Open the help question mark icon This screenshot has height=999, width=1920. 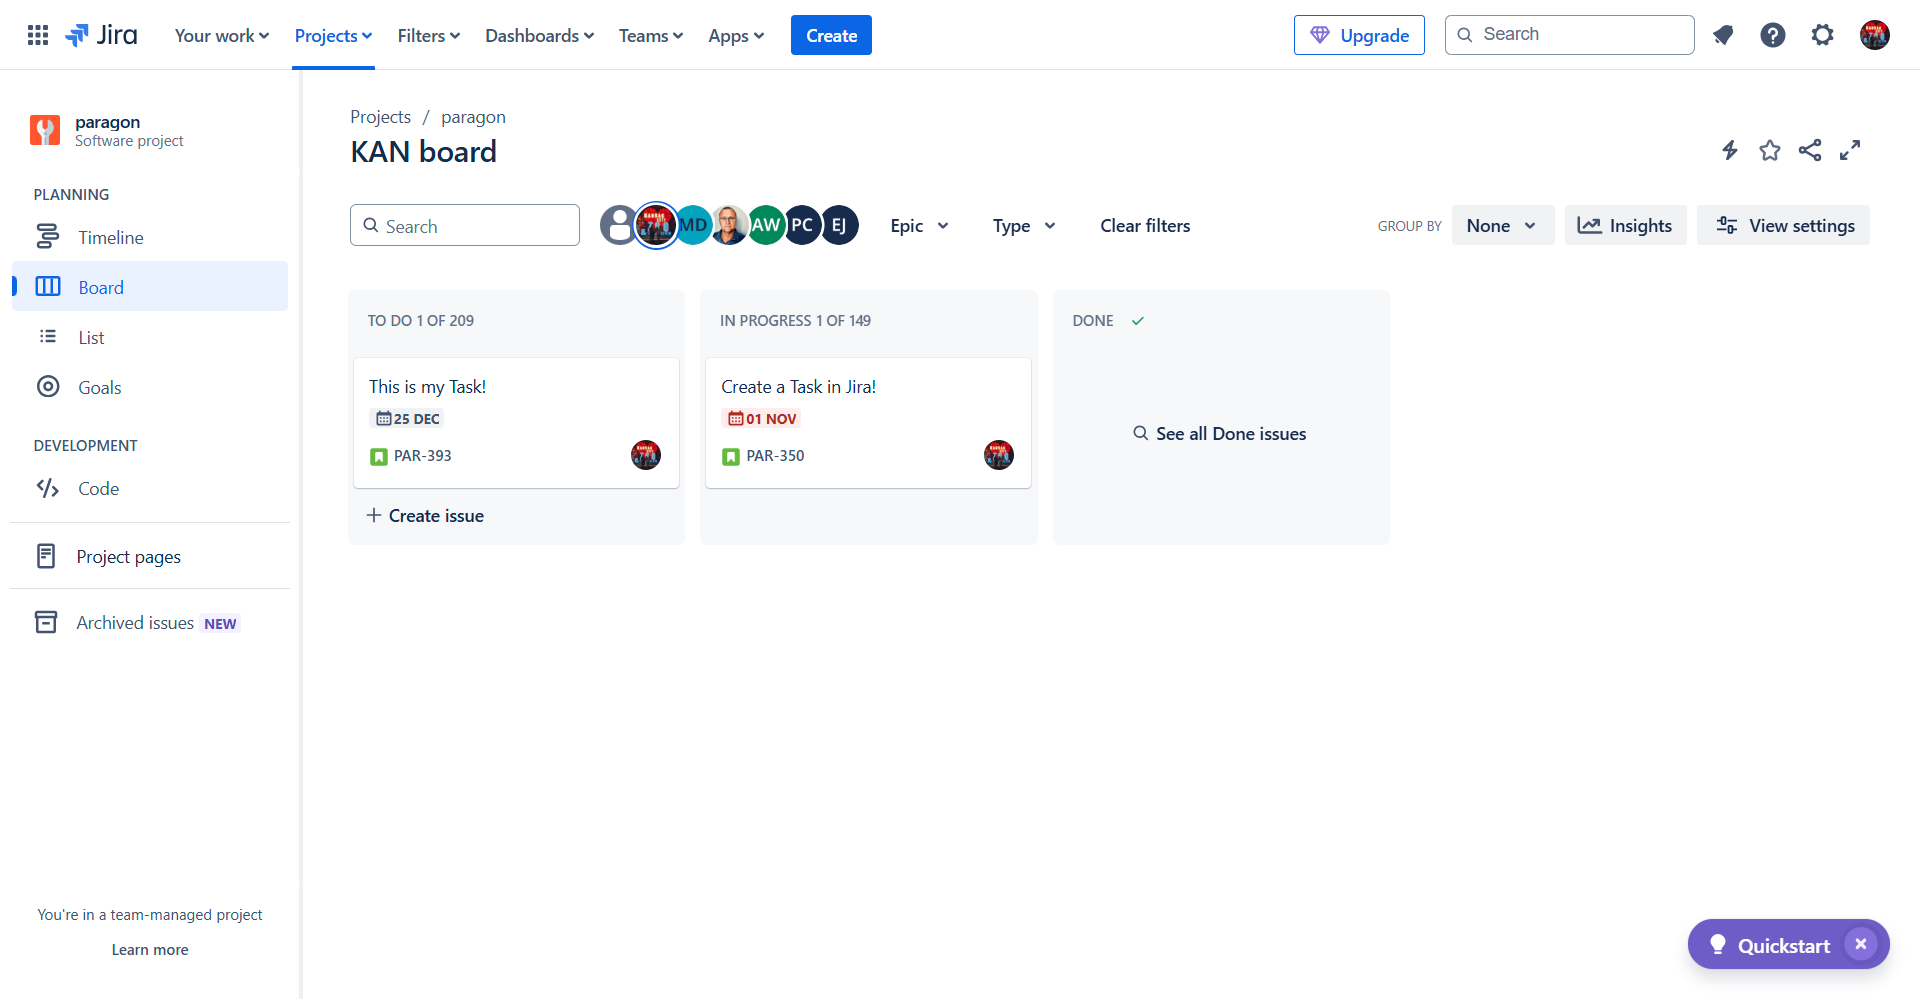click(1773, 35)
